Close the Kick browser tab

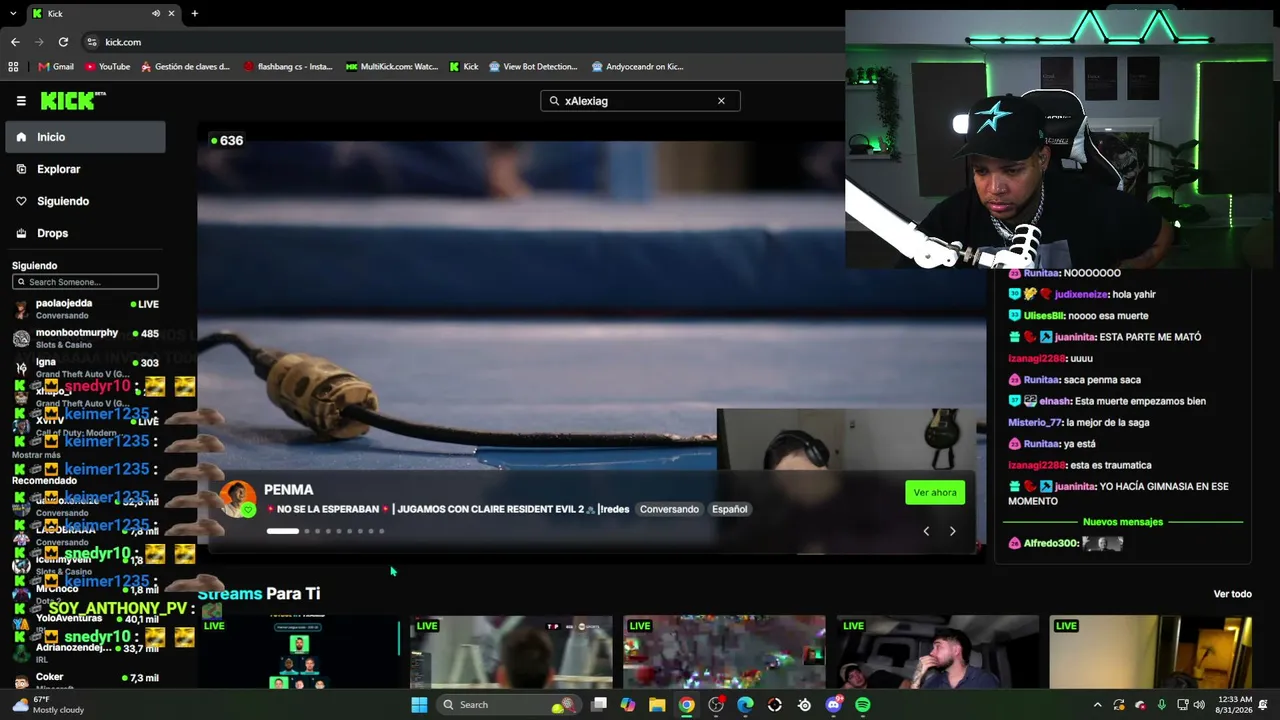[171, 13]
